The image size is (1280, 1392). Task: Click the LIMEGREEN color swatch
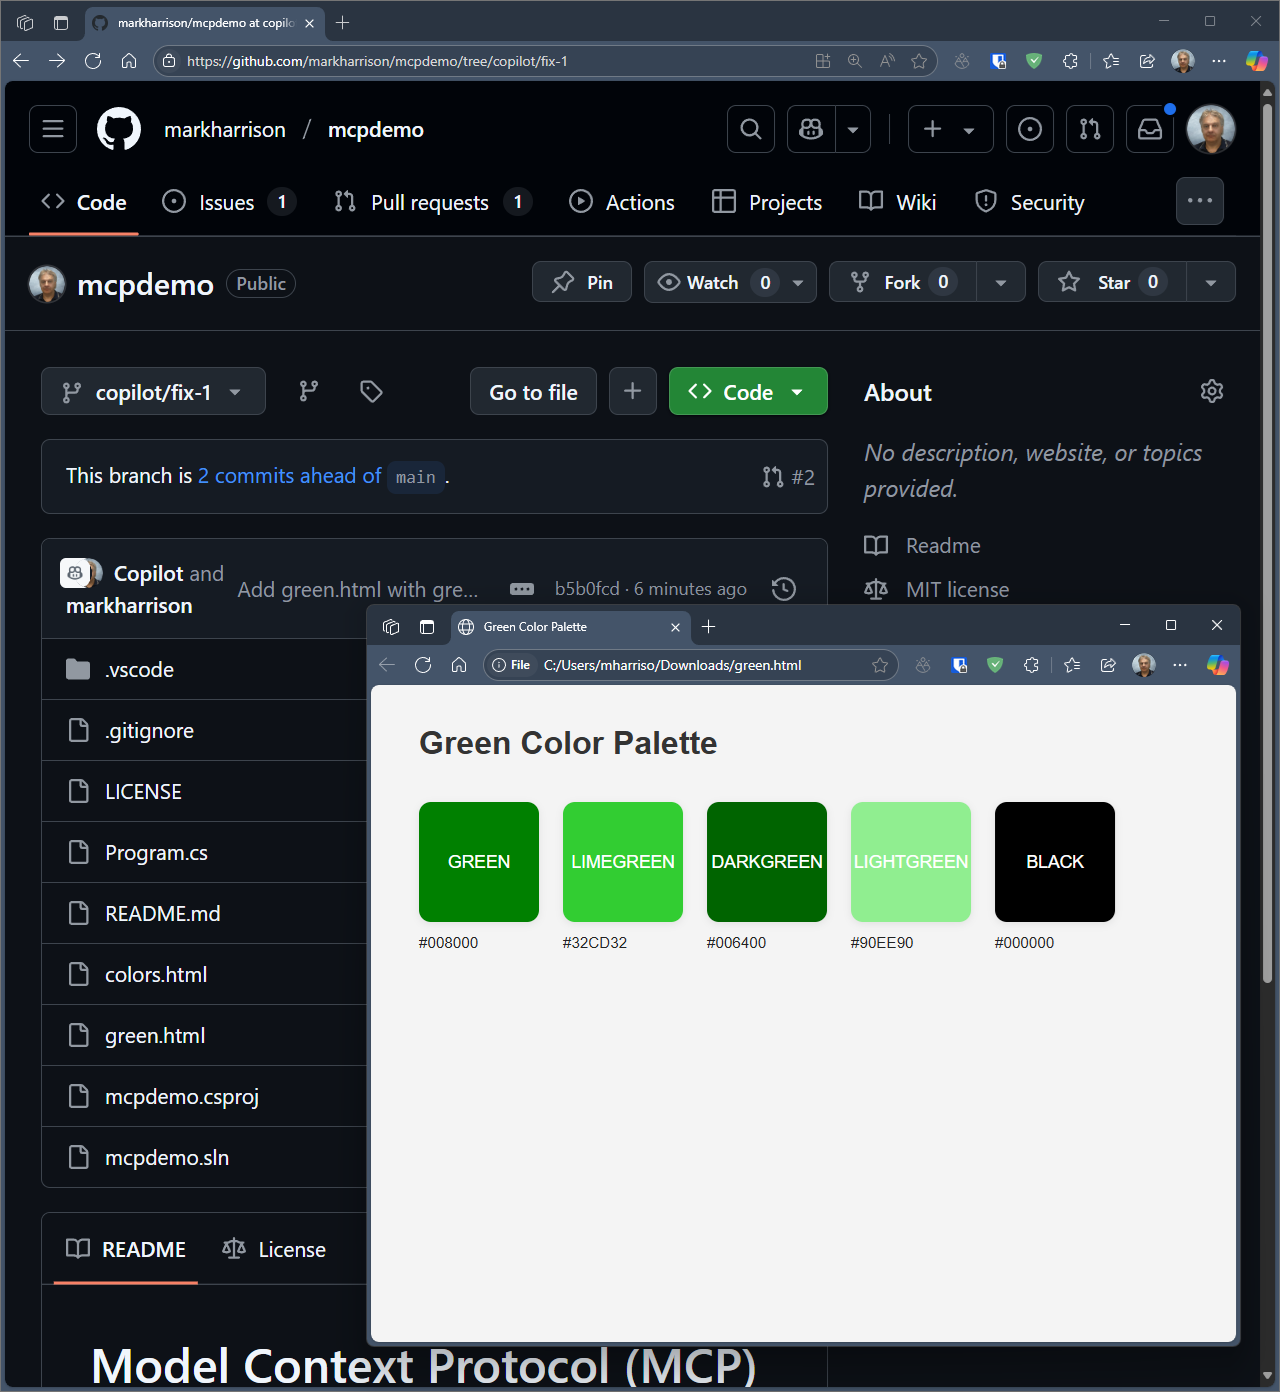click(622, 861)
